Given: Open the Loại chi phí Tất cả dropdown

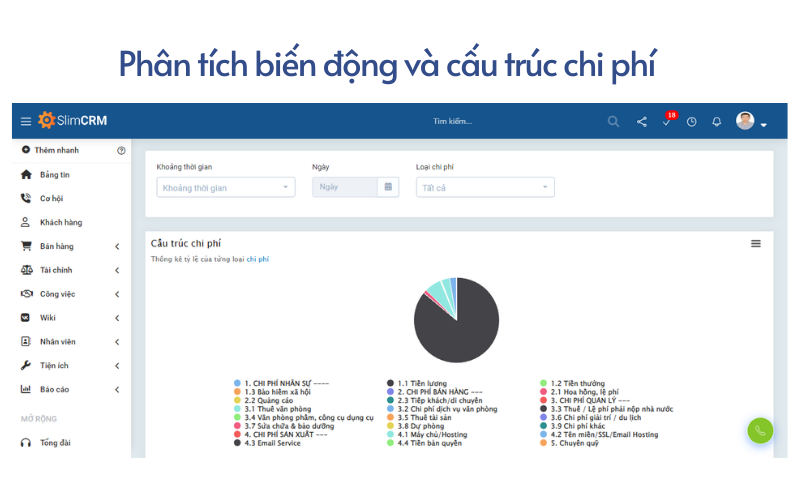Looking at the screenshot, I should pyautogui.click(x=485, y=187).
